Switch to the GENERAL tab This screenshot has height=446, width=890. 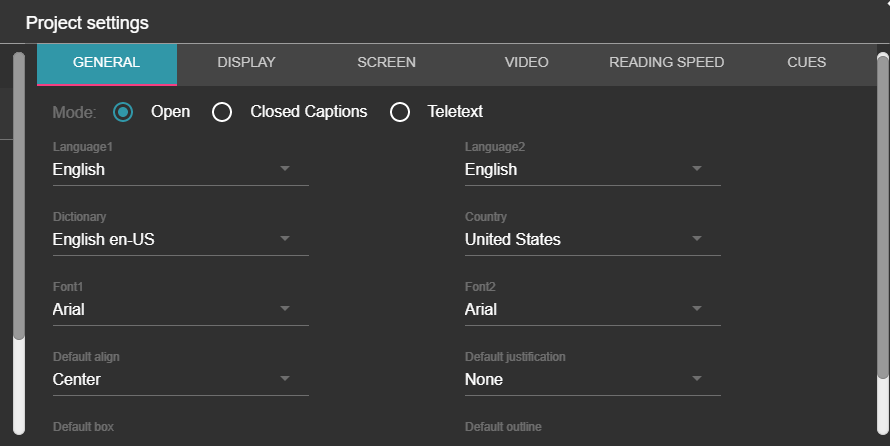(x=106, y=62)
